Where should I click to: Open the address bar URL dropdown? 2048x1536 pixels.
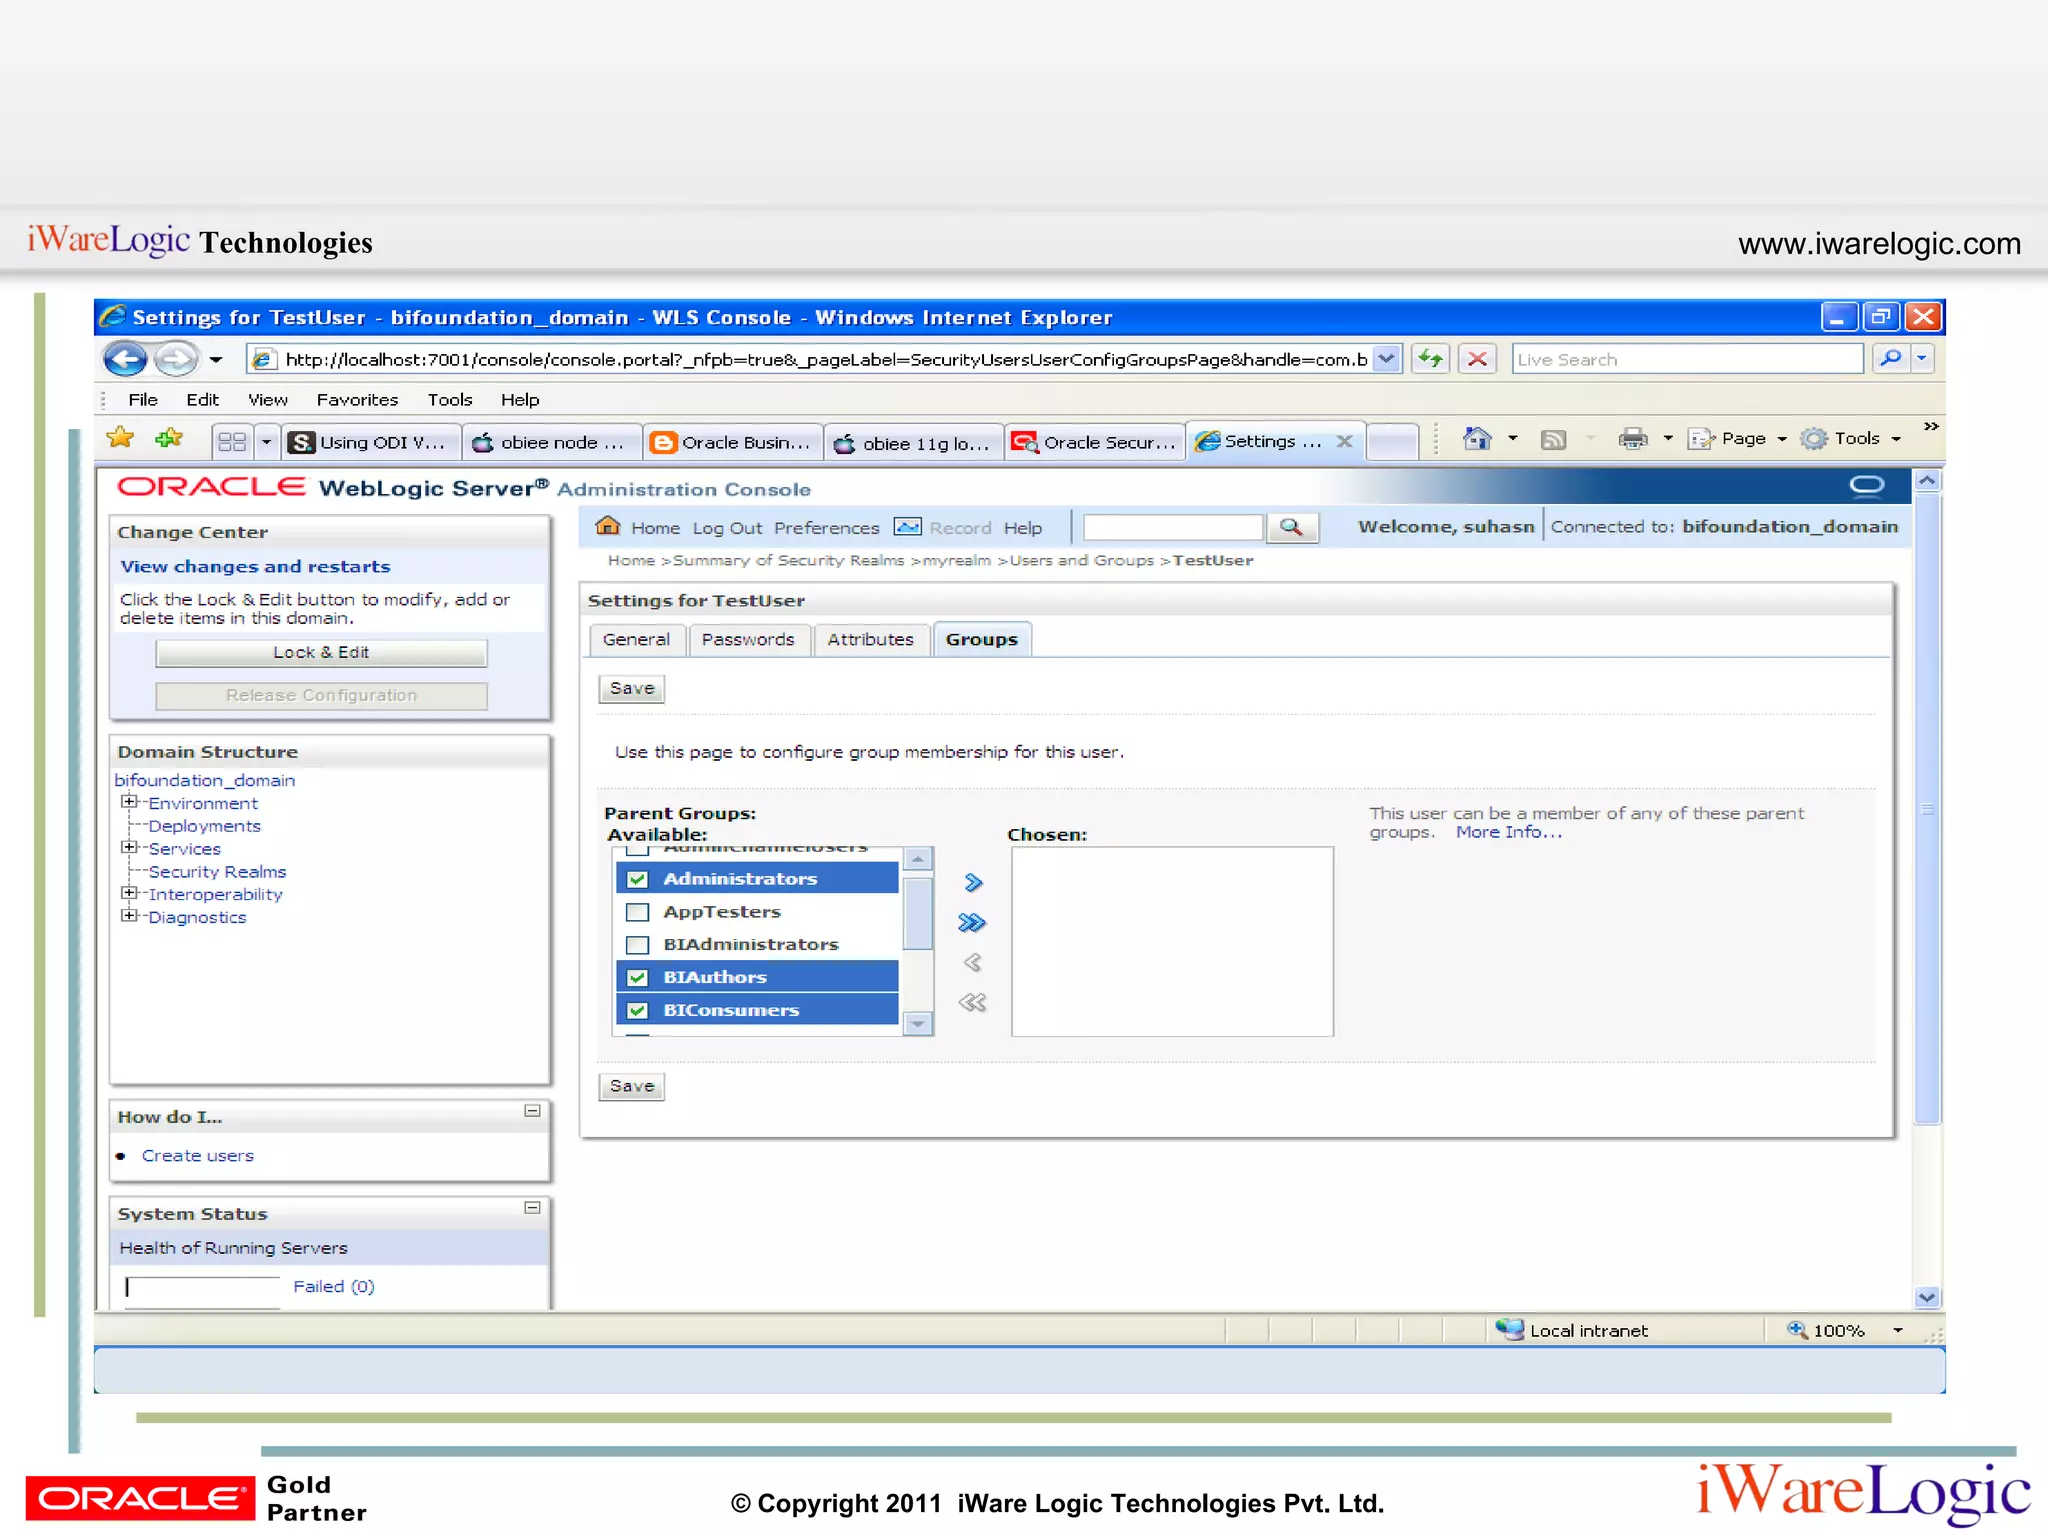(x=1386, y=359)
